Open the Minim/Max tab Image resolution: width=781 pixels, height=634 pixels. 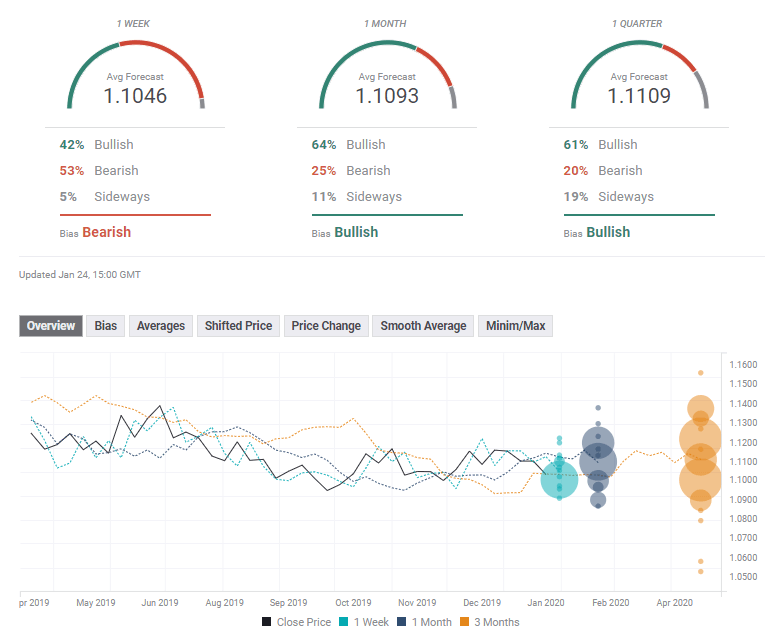pyautogui.click(x=516, y=326)
